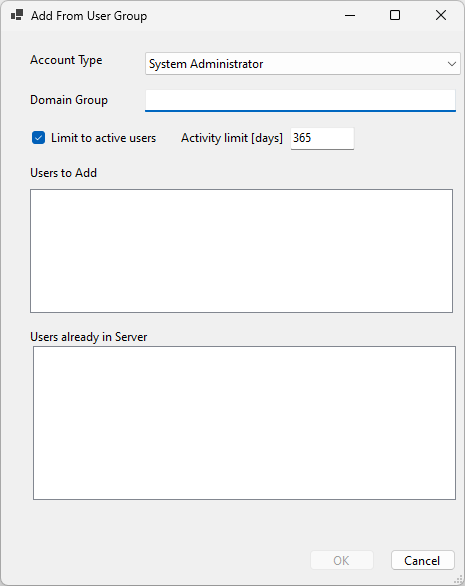Click the 'Users to Add' heading
465x586 pixels.
64,173
